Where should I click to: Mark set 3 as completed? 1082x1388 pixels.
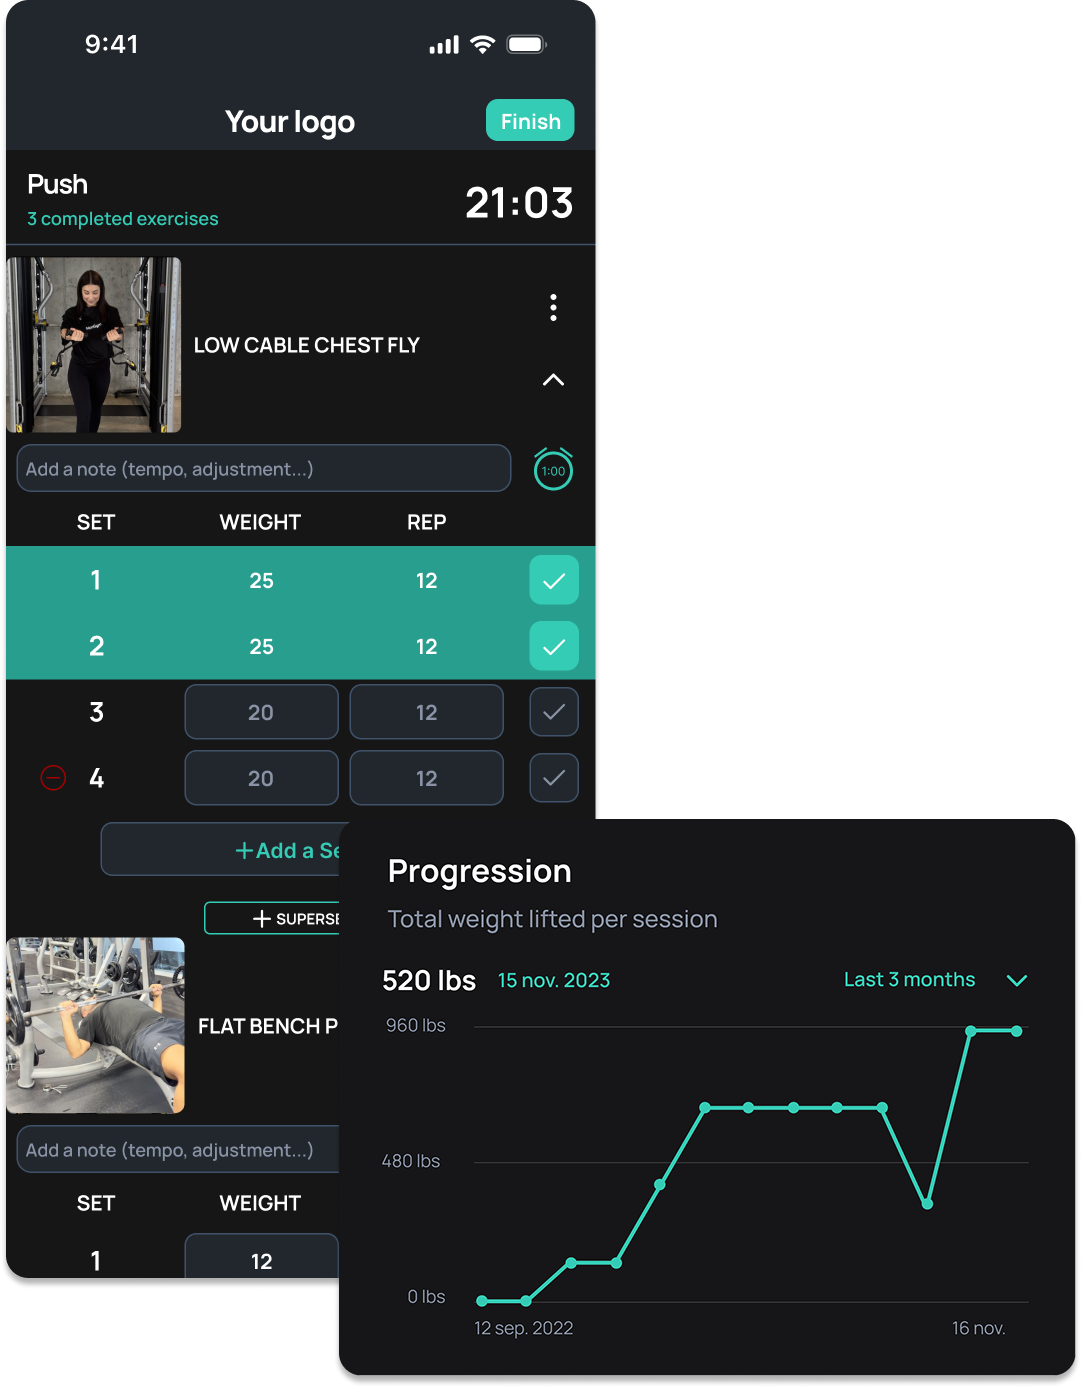554,712
